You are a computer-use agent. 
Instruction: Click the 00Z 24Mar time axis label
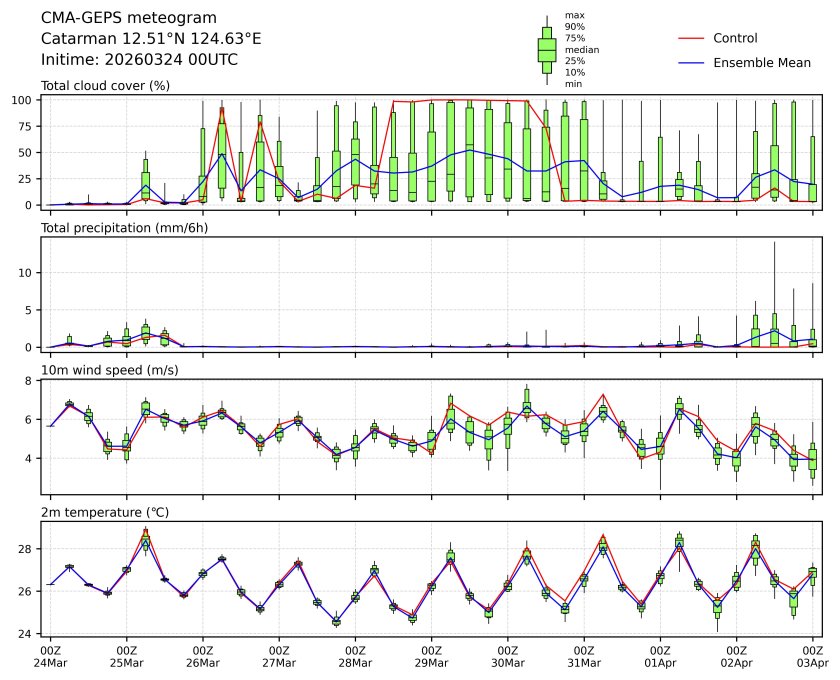click(x=50, y=656)
